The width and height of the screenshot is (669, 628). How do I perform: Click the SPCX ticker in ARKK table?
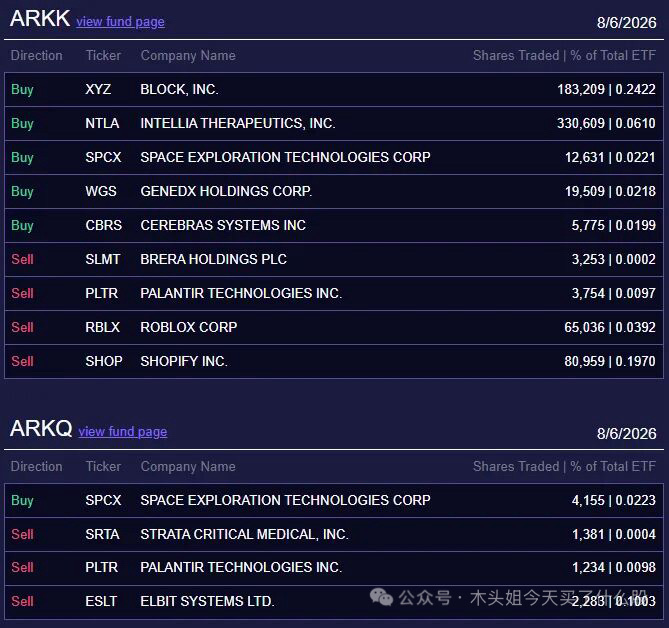pos(103,157)
